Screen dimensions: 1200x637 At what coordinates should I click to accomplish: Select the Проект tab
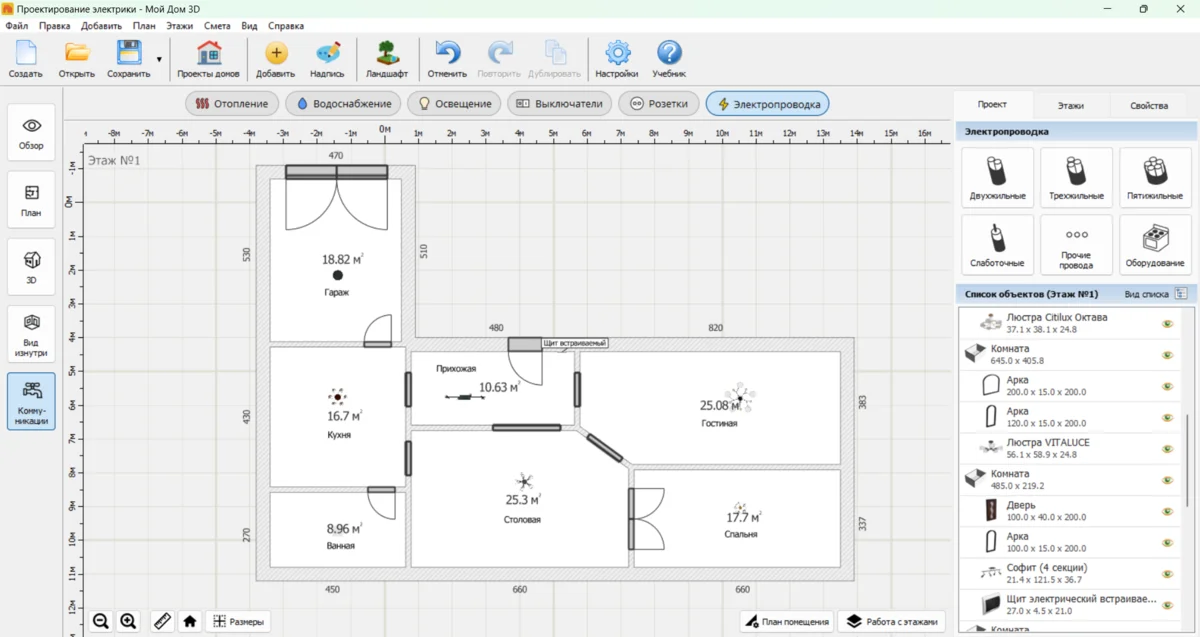pos(992,104)
